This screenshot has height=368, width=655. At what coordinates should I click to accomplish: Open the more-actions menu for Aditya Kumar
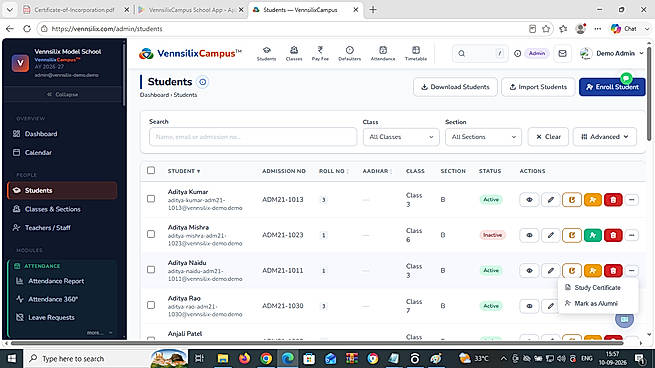coord(632,200)
